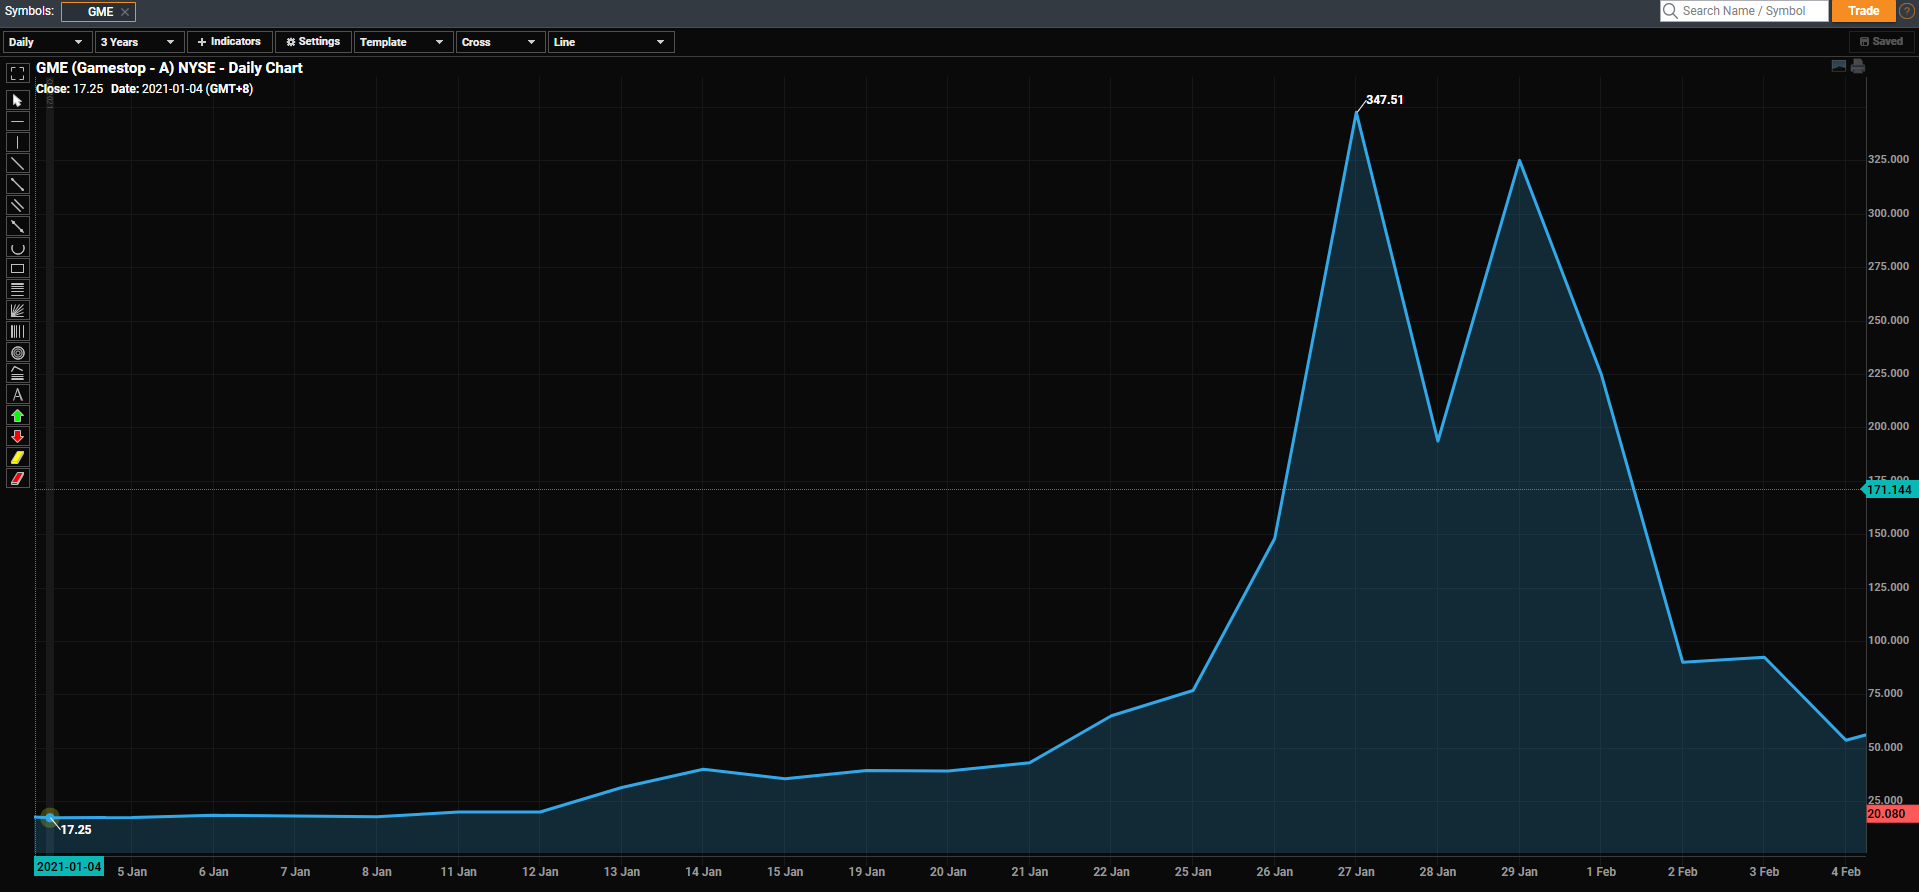The width and height of the screenshot is (1919, 892).
Task: Select the concentric circles Fibonacci tool
Action: pyautogui.click(x=17, y=353)
